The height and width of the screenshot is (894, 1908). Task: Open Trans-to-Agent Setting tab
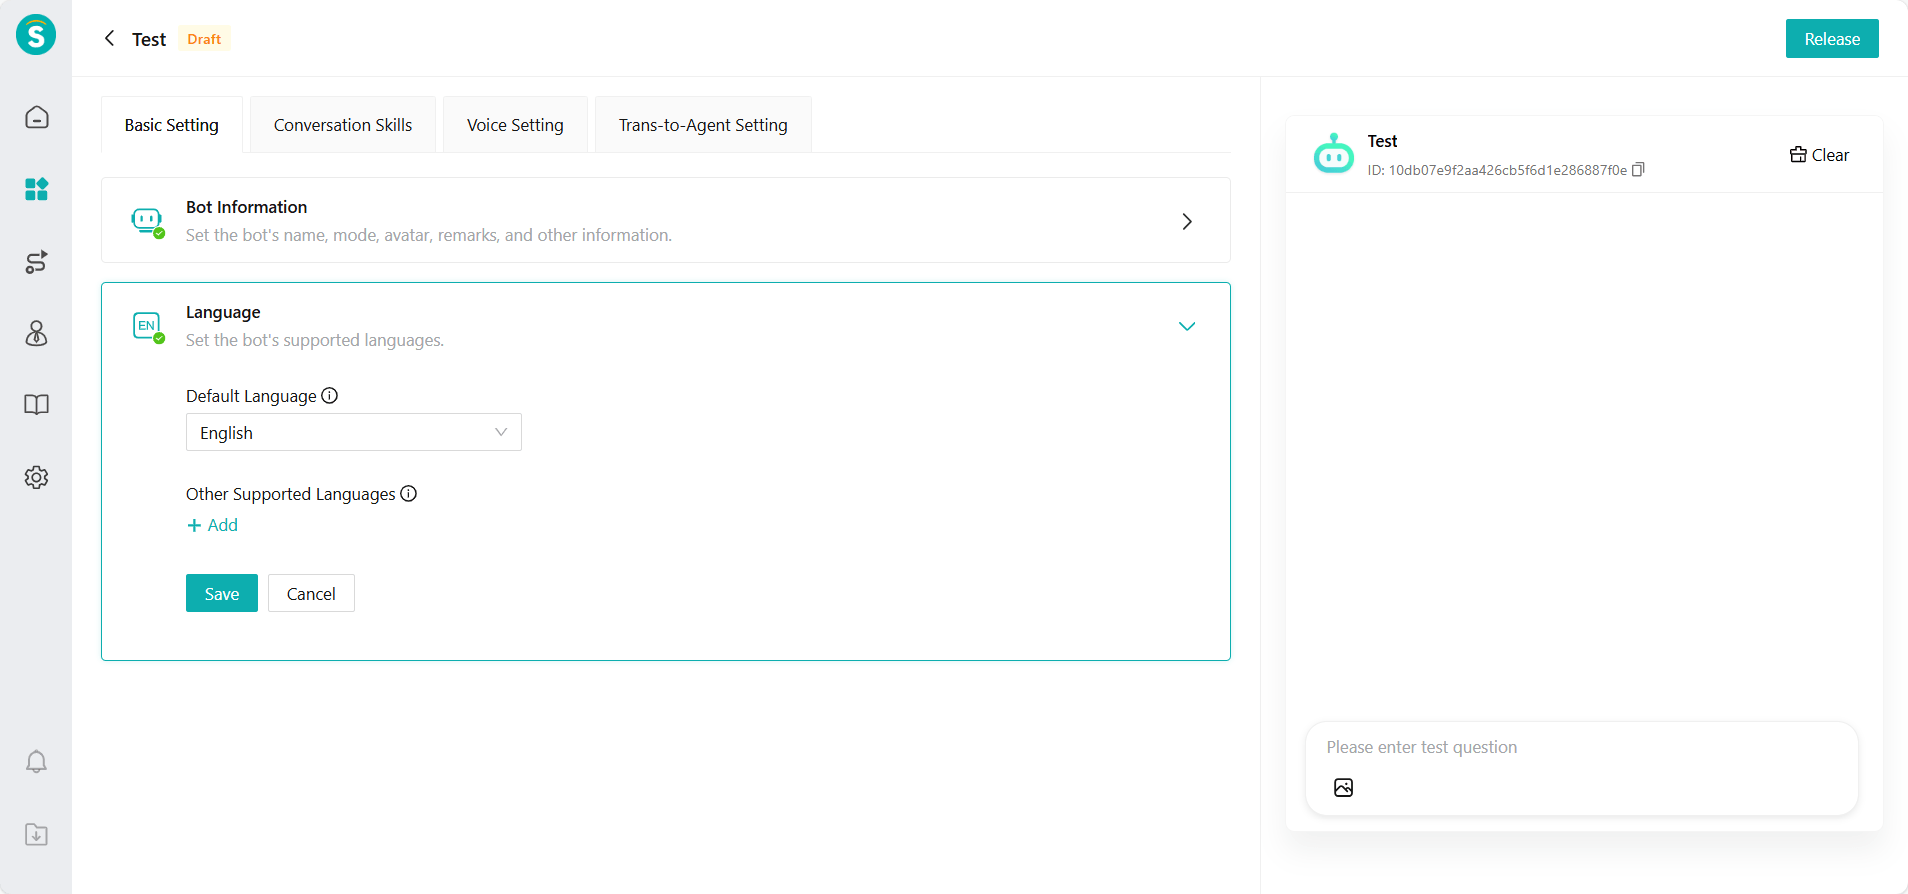[x=702, y=125]
